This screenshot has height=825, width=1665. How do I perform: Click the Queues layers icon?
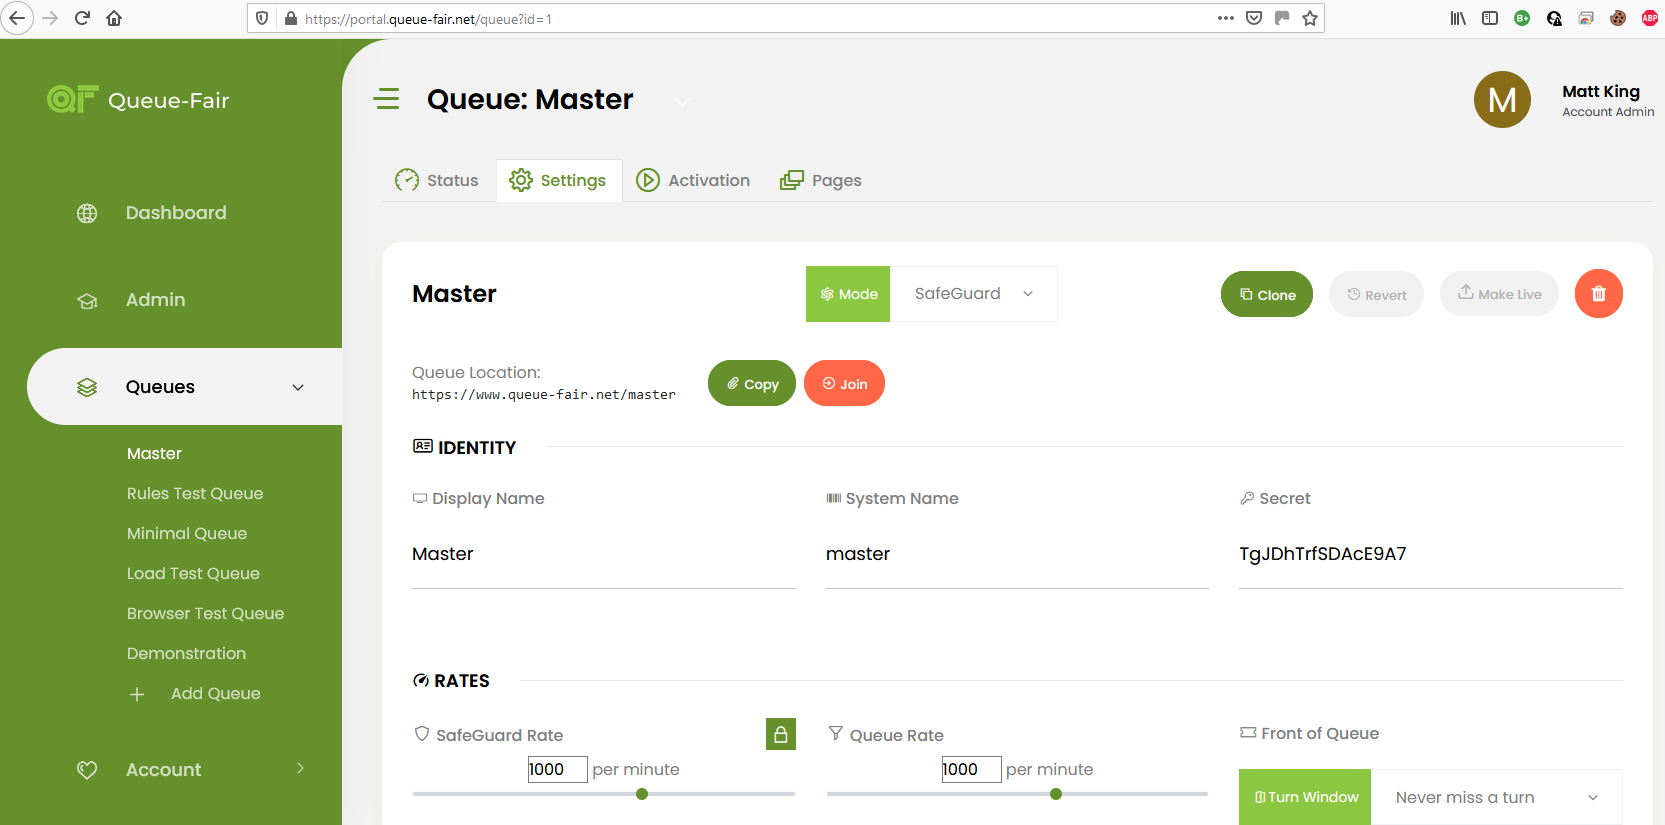click(x=87, y=387)
